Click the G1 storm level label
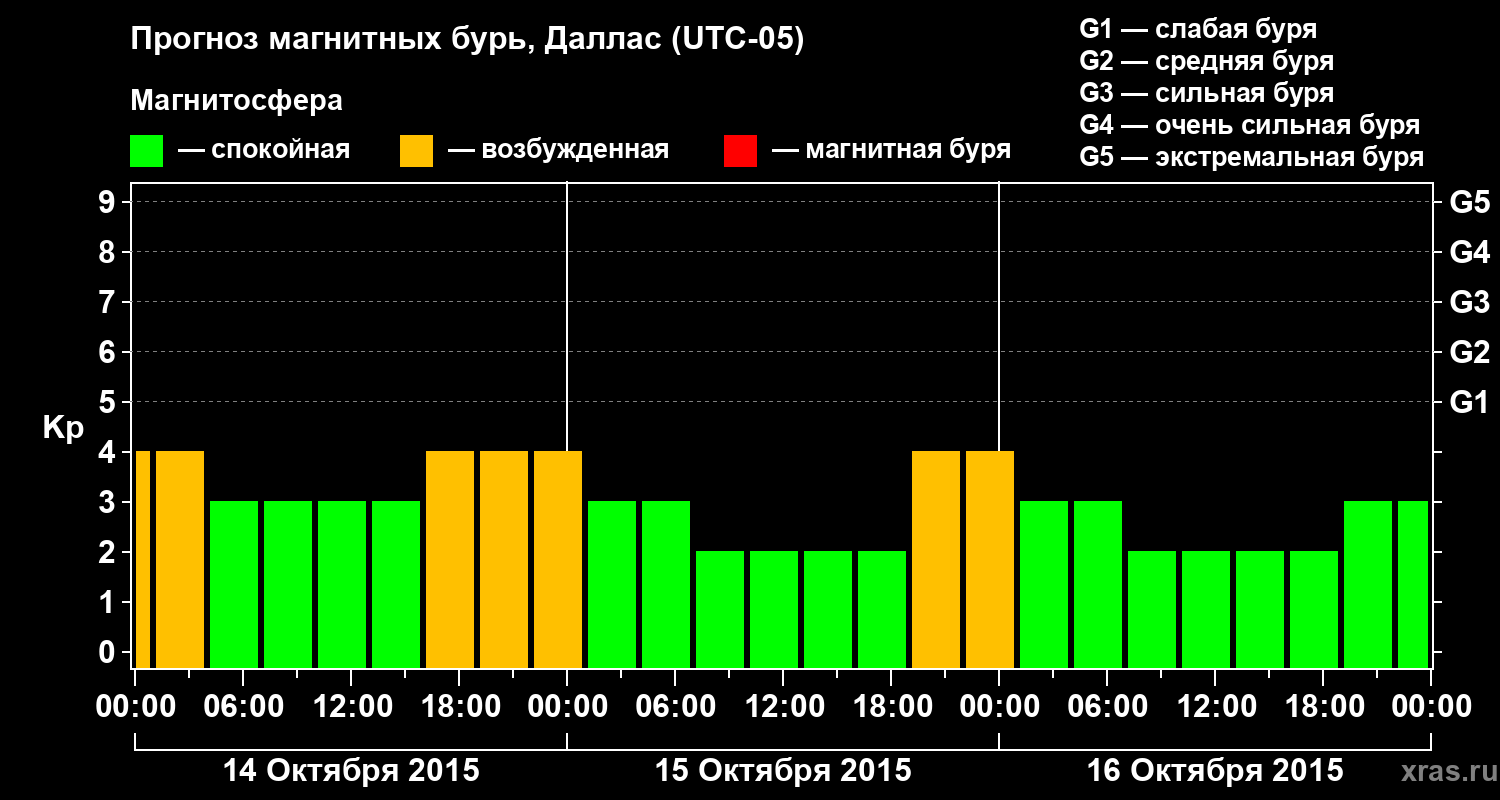 pyautogui.click(x=1469, y=402)
